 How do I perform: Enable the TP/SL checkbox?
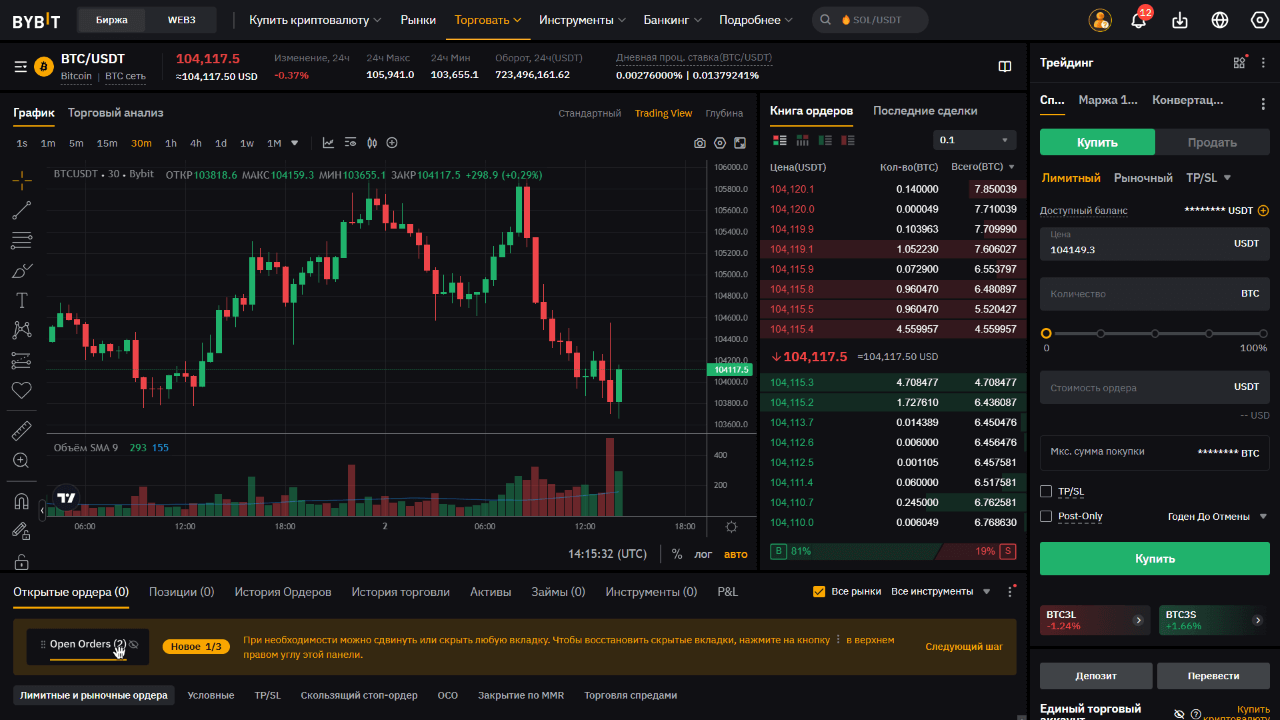click(1046, 492)
